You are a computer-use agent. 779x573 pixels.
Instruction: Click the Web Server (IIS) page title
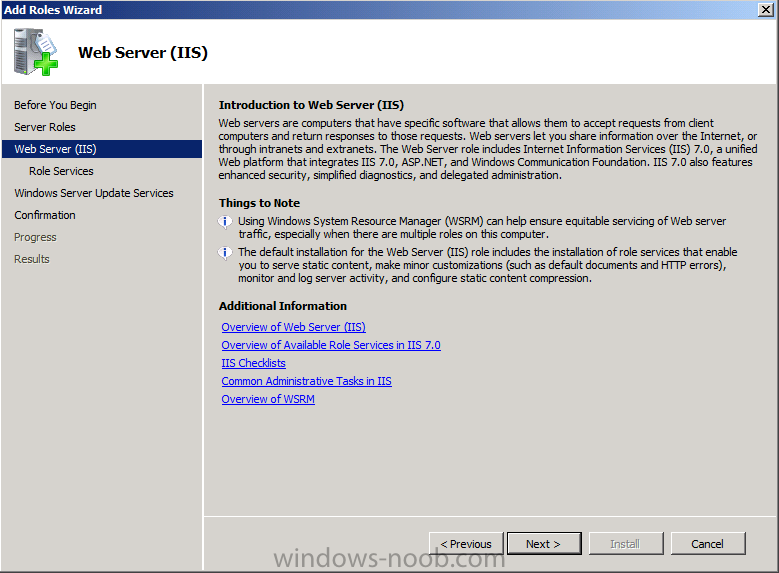coord(143,52)
